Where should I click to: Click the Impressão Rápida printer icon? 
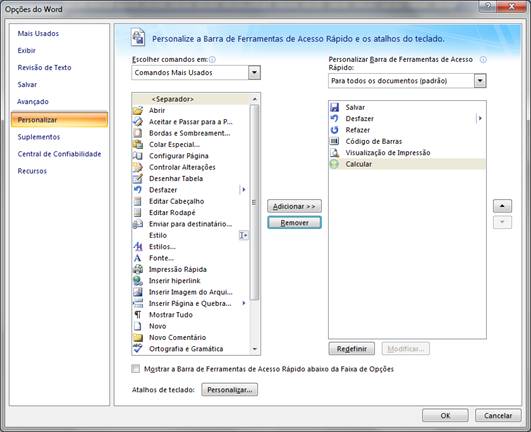pos(137,269)
